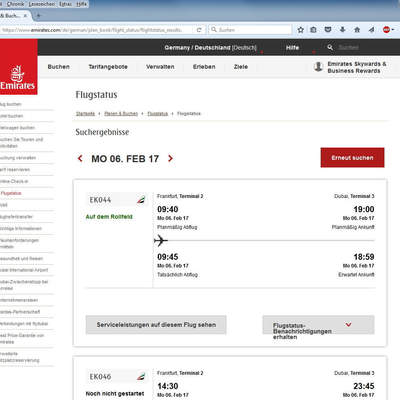The image size is (400, 400).
Task: Open the Germany / Deutschland region selector
Action: [x=210, y=48]
